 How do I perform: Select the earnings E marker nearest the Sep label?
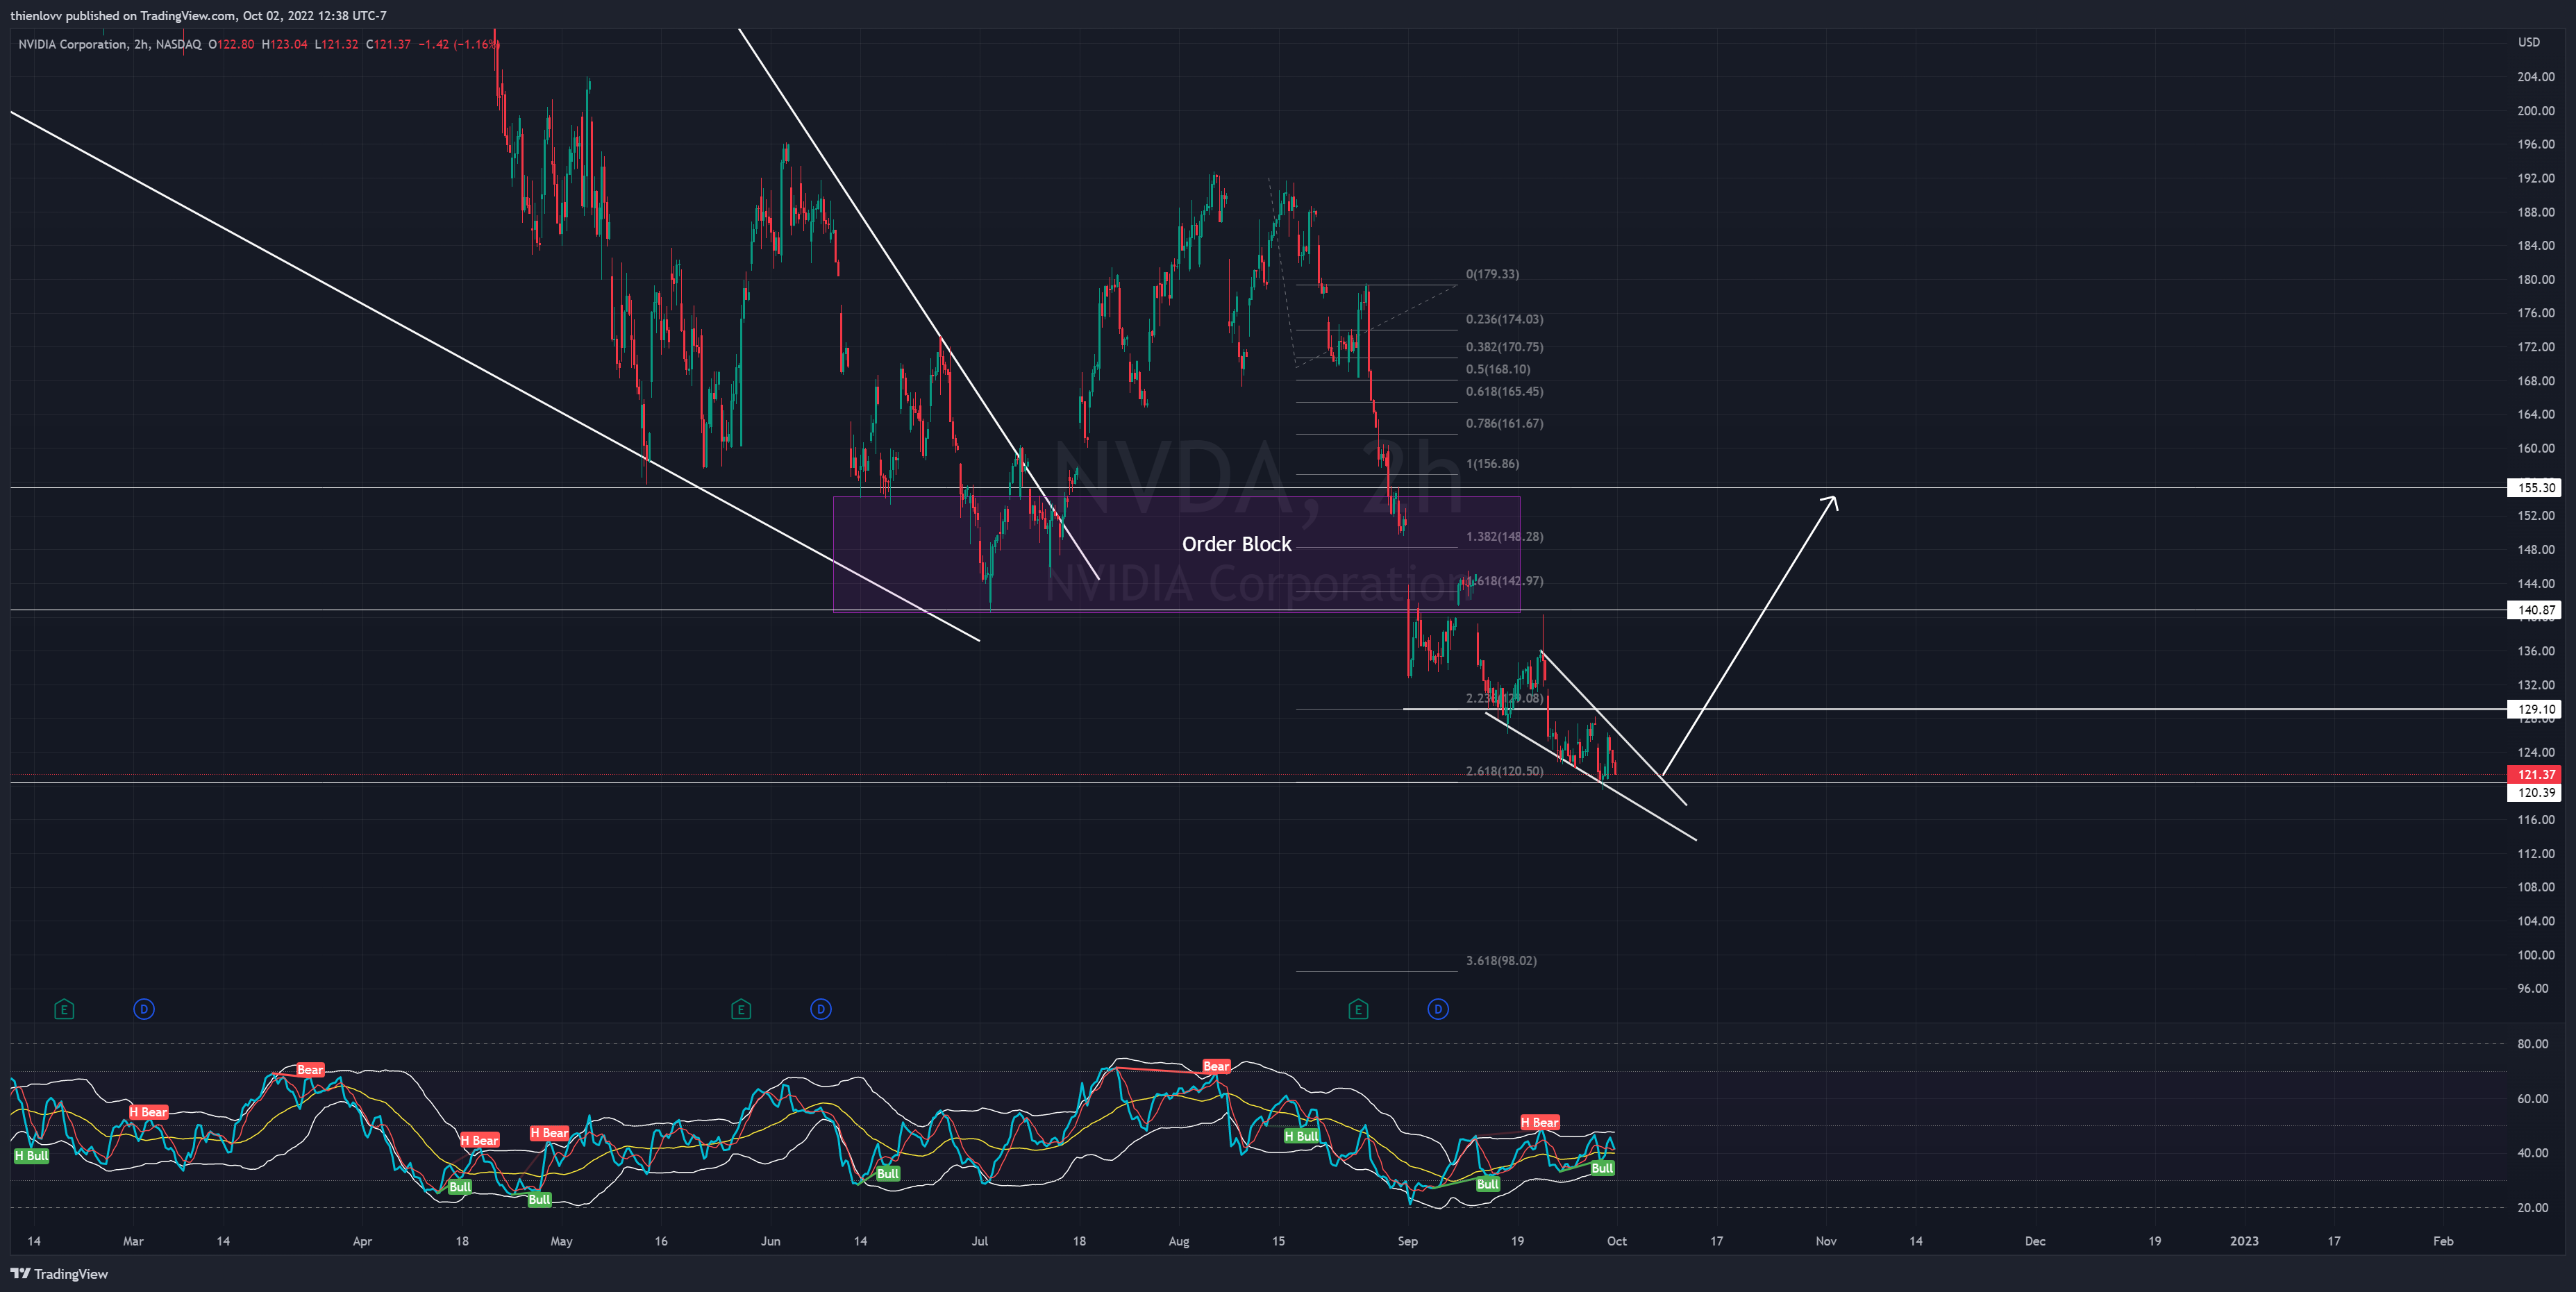pos(1358,1009)
